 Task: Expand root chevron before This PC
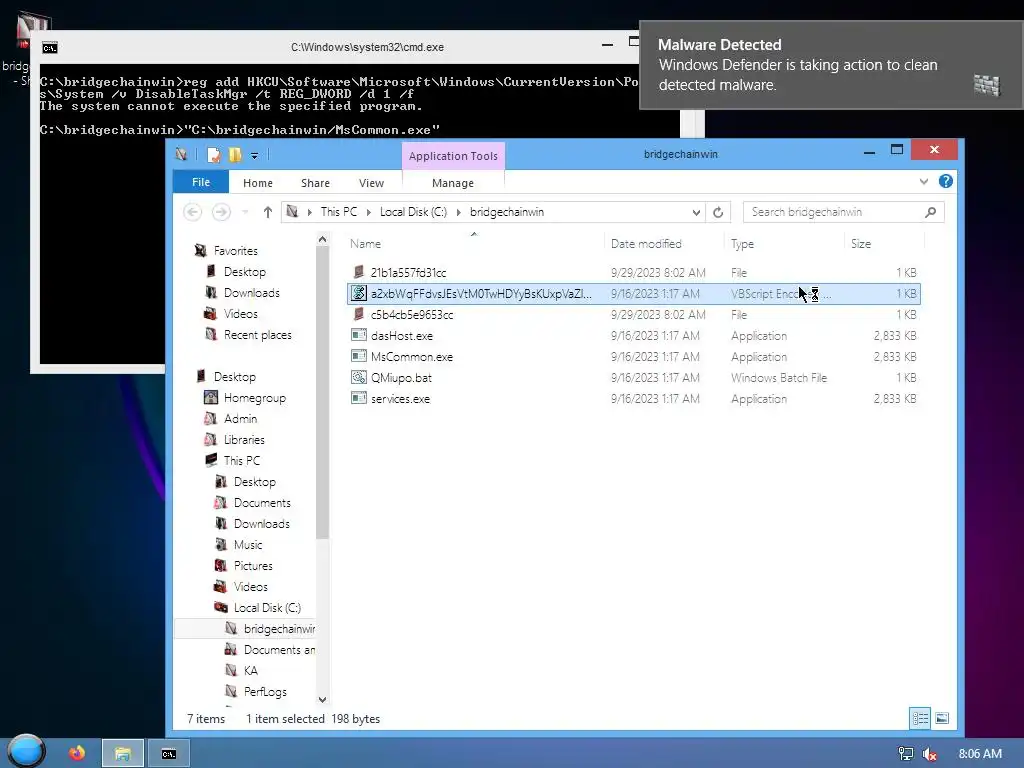[x=310, y=212]
